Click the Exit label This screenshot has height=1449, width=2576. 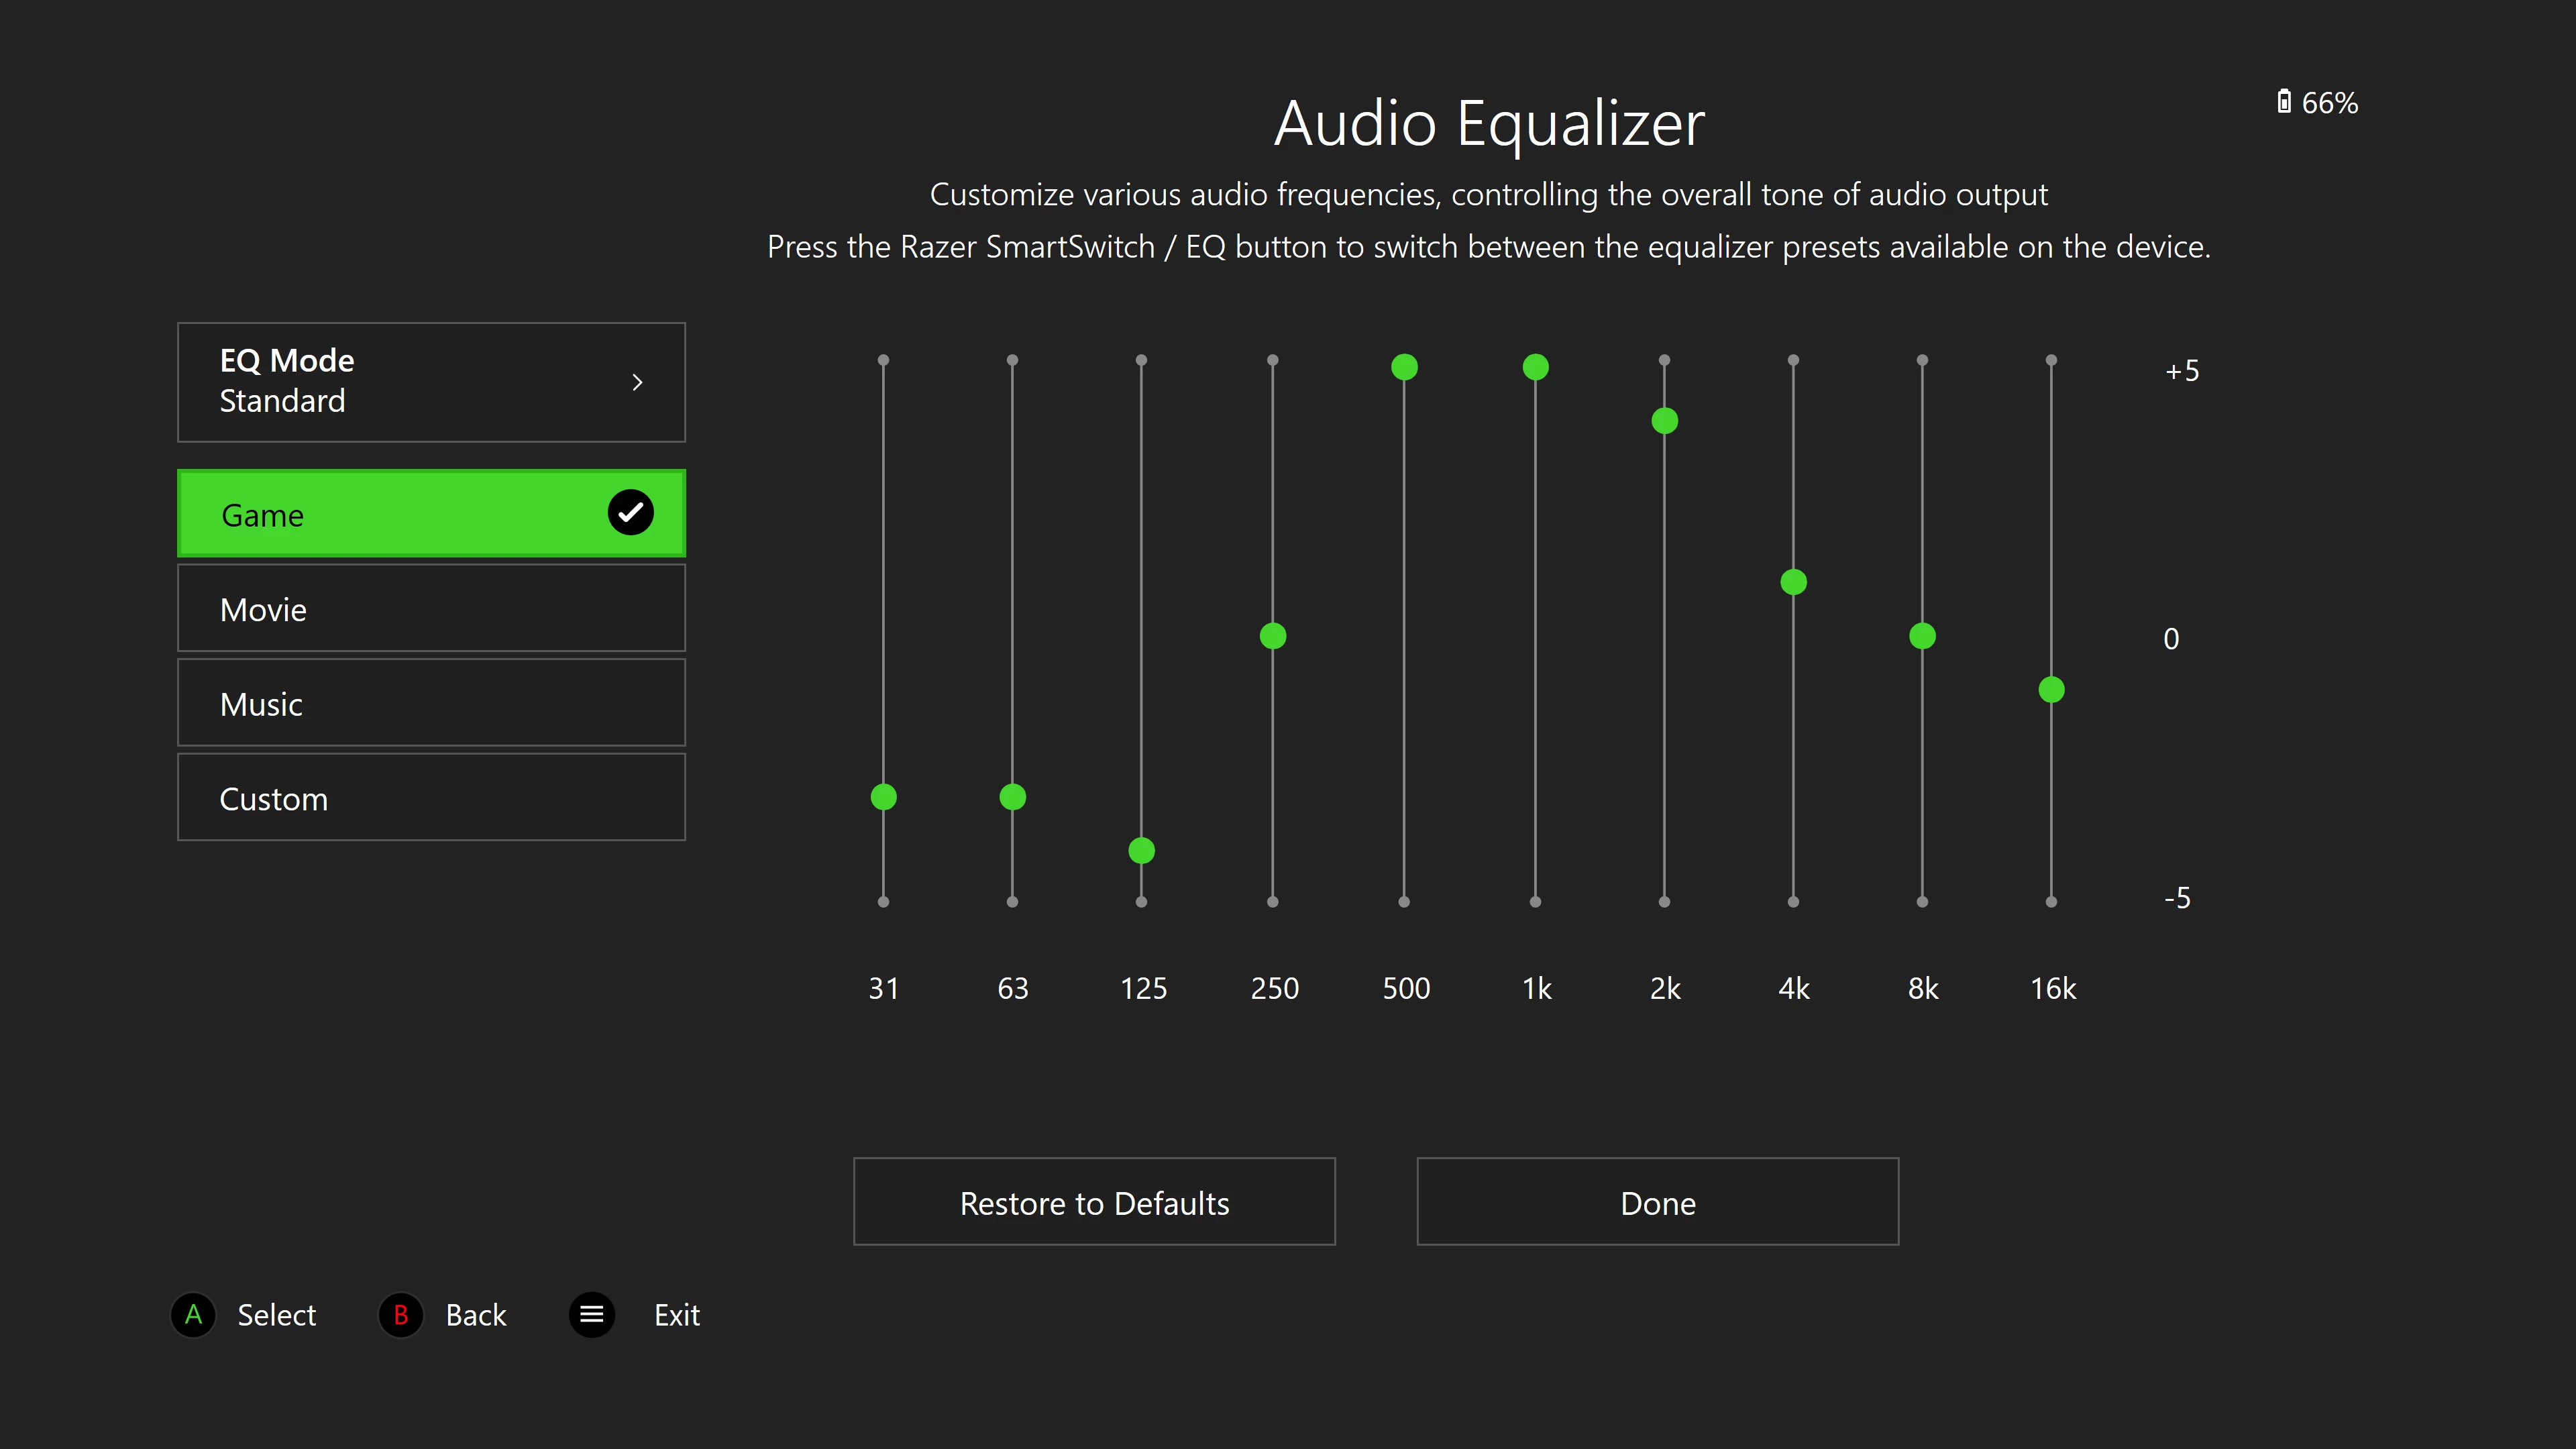677,1315
